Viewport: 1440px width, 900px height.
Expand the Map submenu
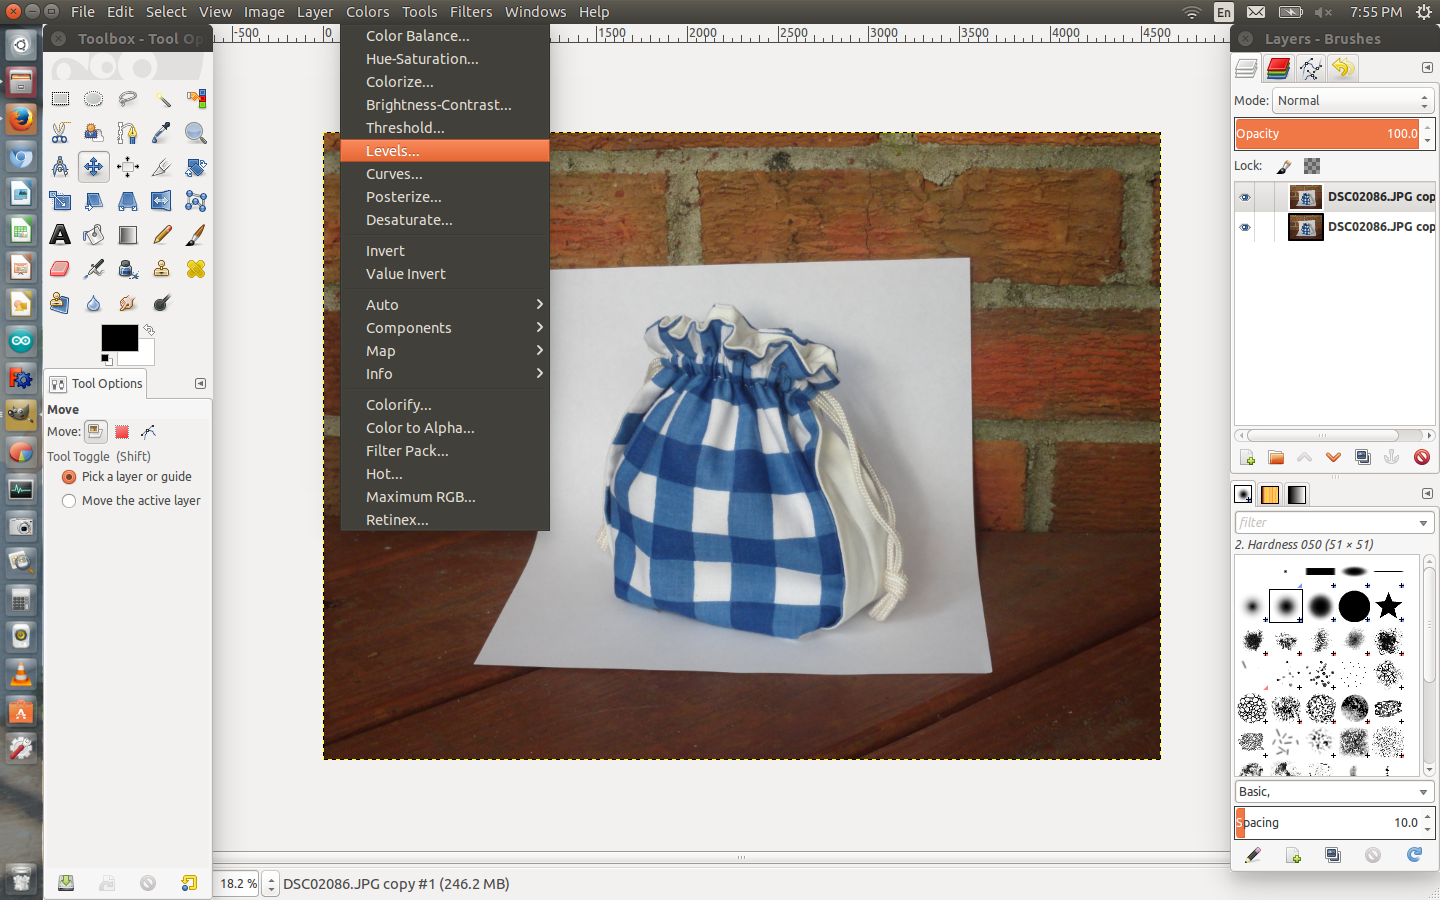pyautogui.click(x=445, y=351)
